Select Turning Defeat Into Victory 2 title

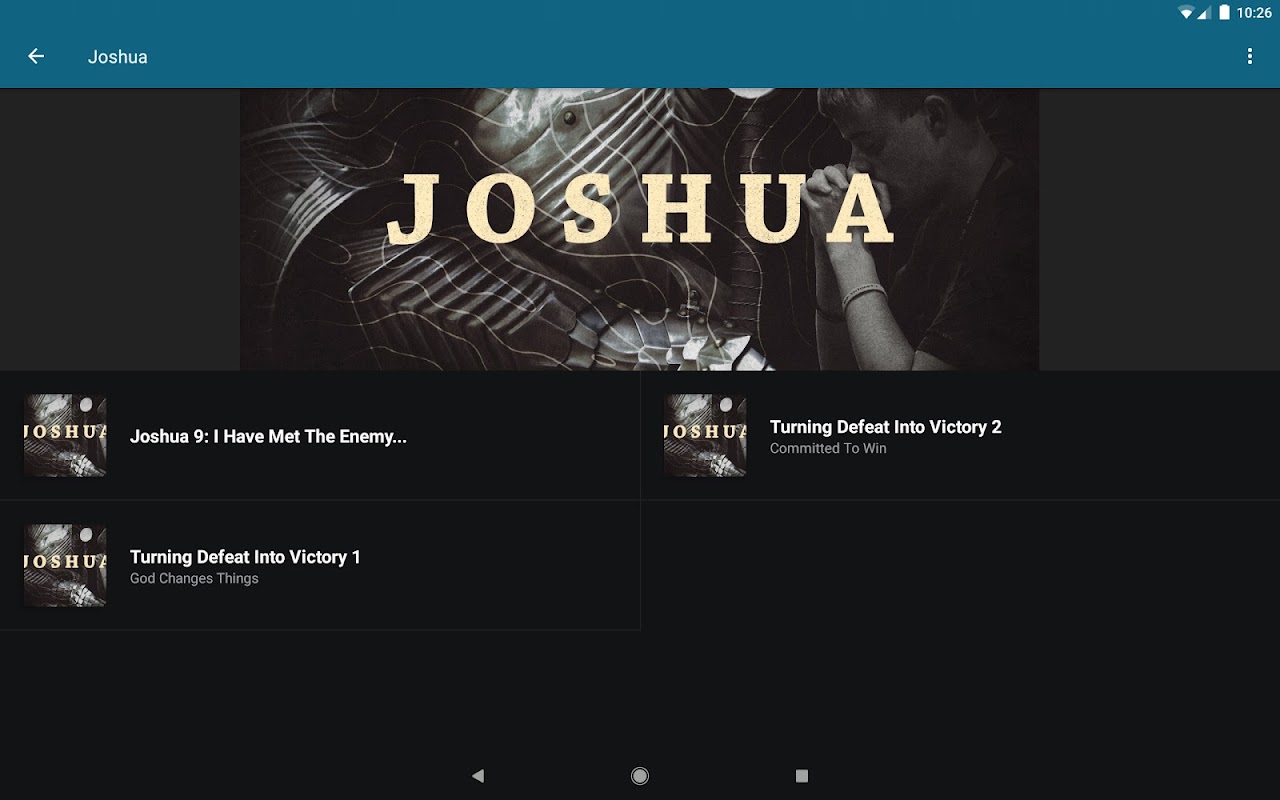coord(885,427)
